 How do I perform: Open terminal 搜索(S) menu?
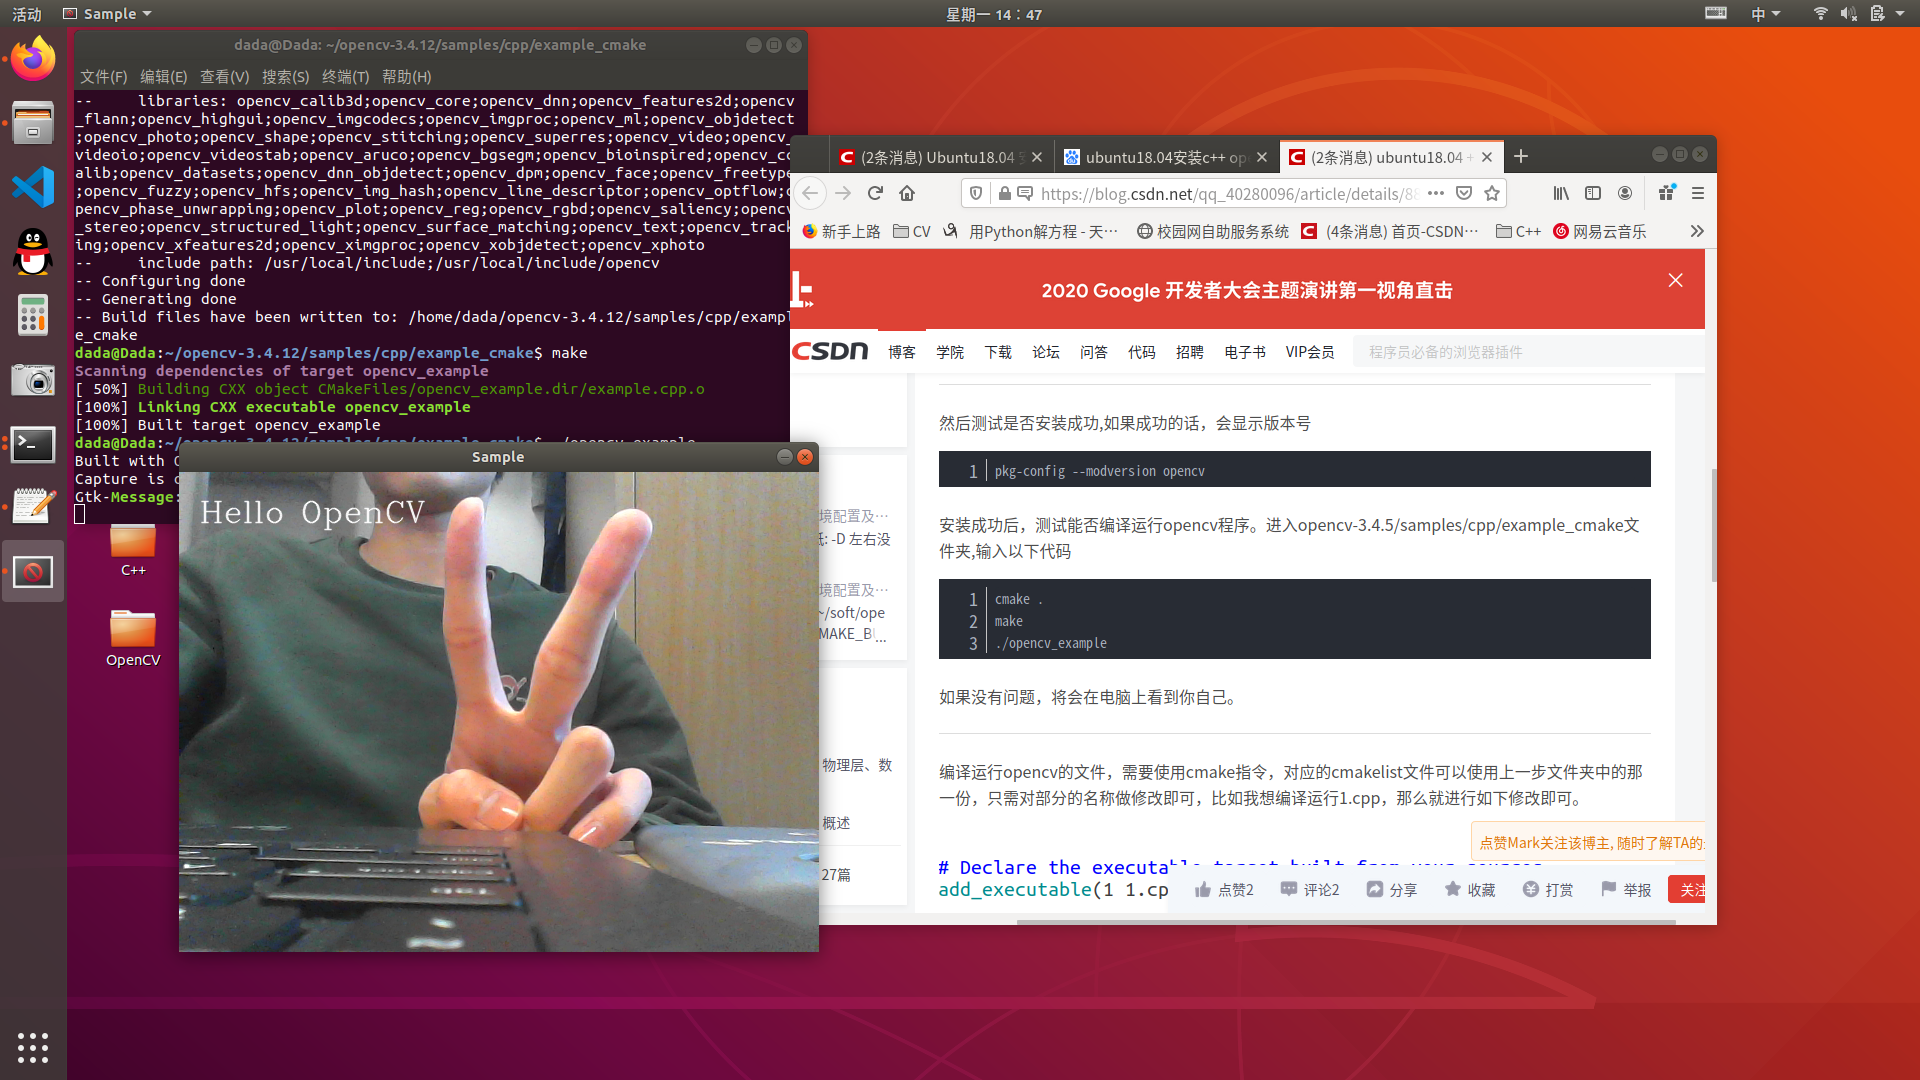pos(286,77)
